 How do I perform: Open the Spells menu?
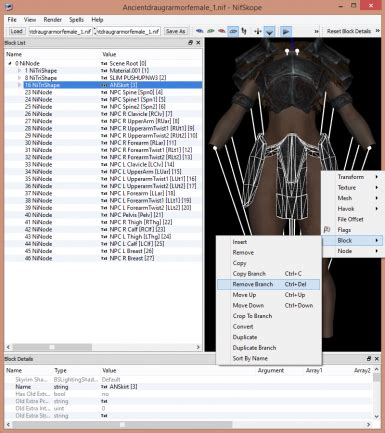(76, 20)
